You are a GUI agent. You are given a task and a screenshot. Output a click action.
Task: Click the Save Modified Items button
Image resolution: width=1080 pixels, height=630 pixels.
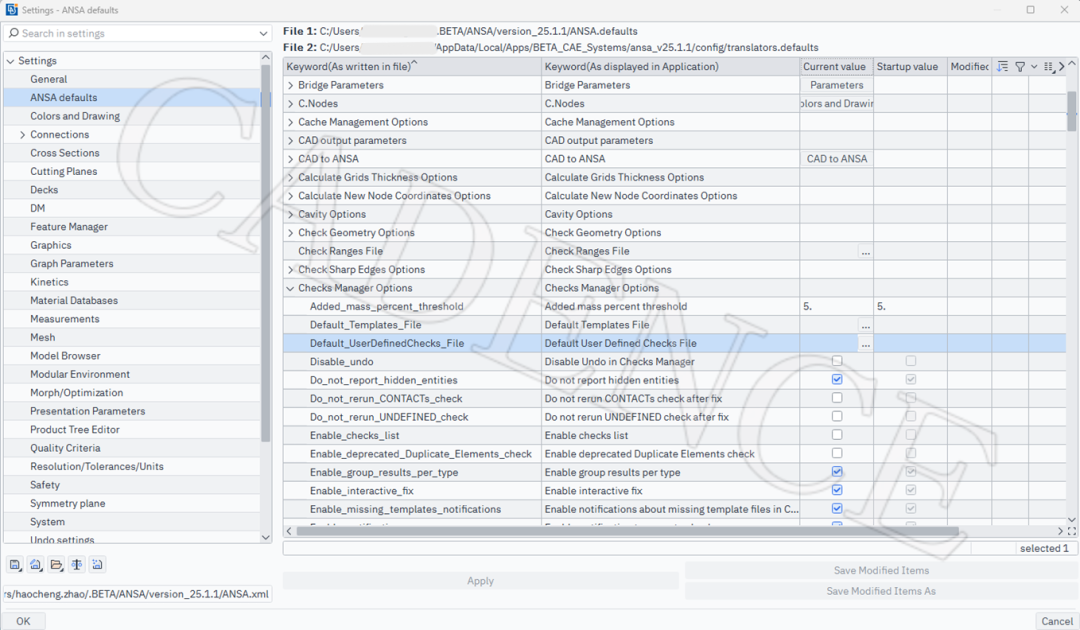881,570
